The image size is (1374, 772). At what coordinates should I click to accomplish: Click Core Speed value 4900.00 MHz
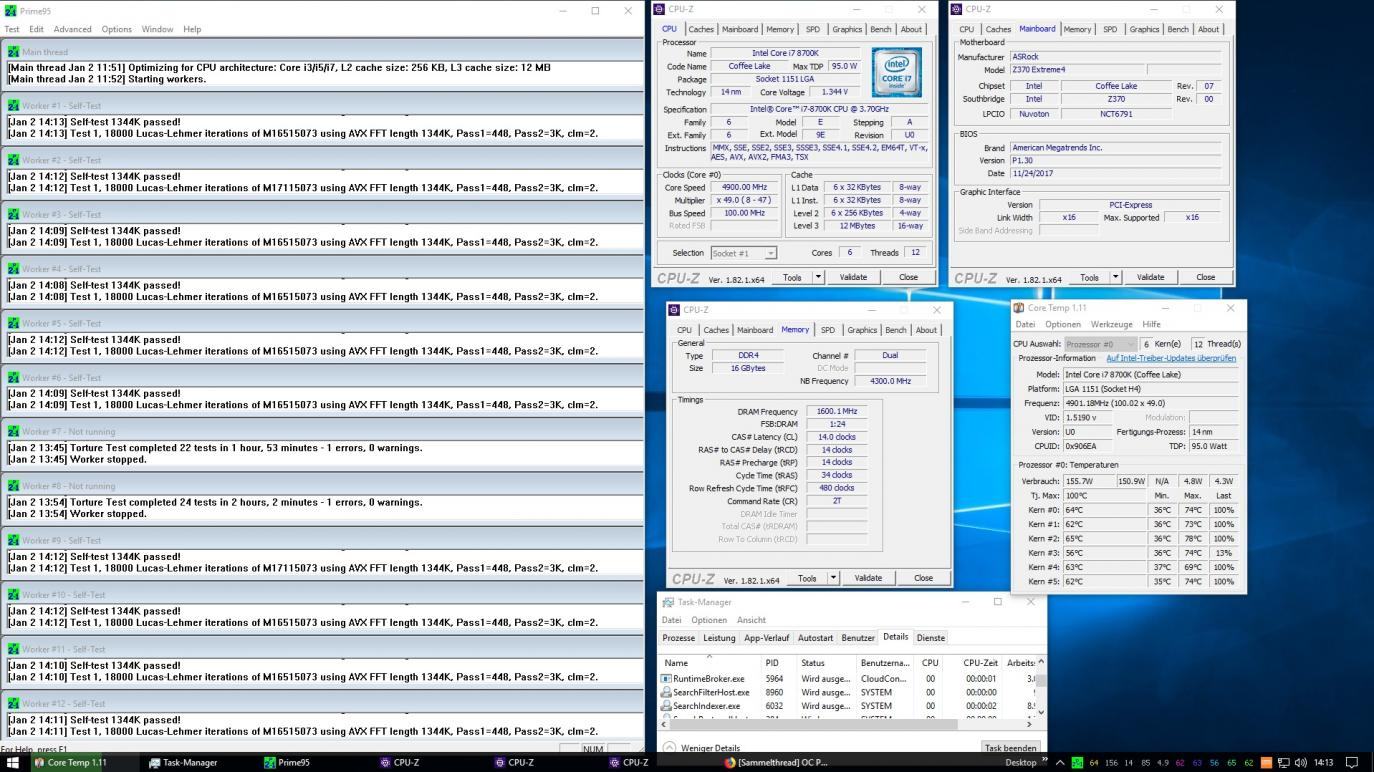(744, 187)
